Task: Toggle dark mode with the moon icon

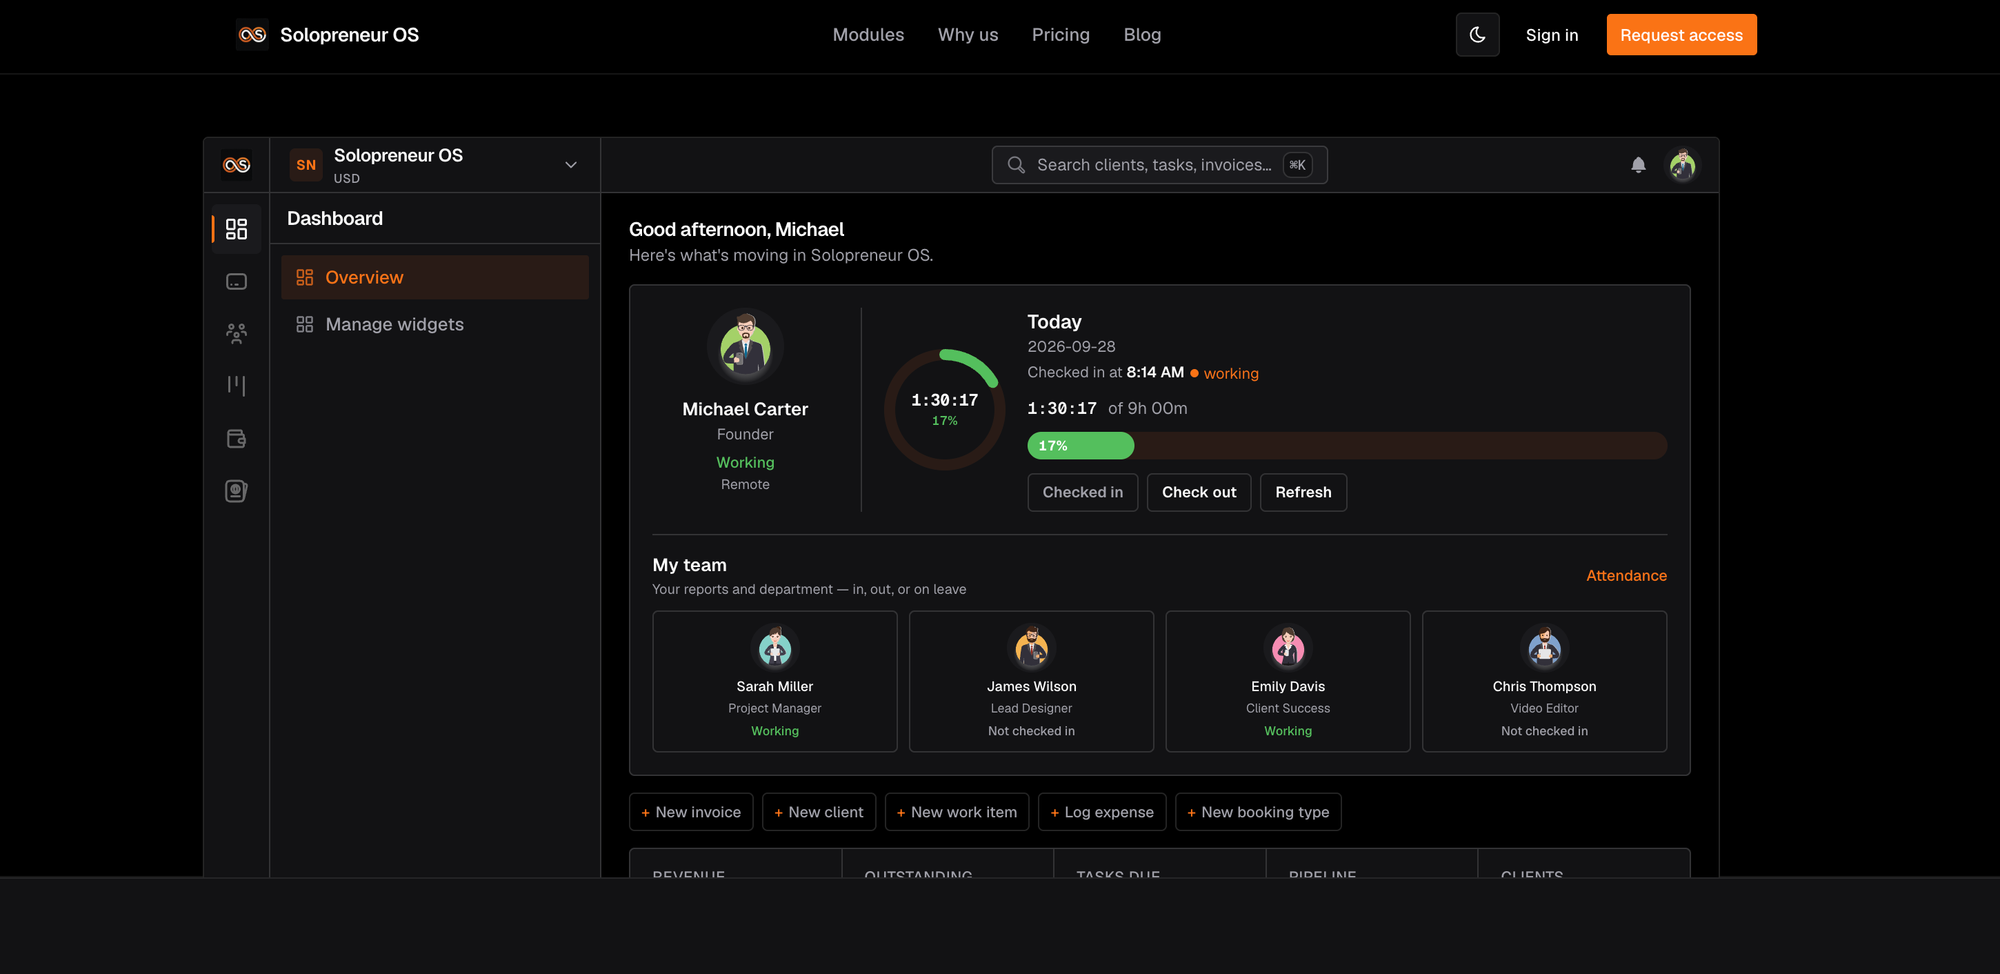Action: point(1477,35)
